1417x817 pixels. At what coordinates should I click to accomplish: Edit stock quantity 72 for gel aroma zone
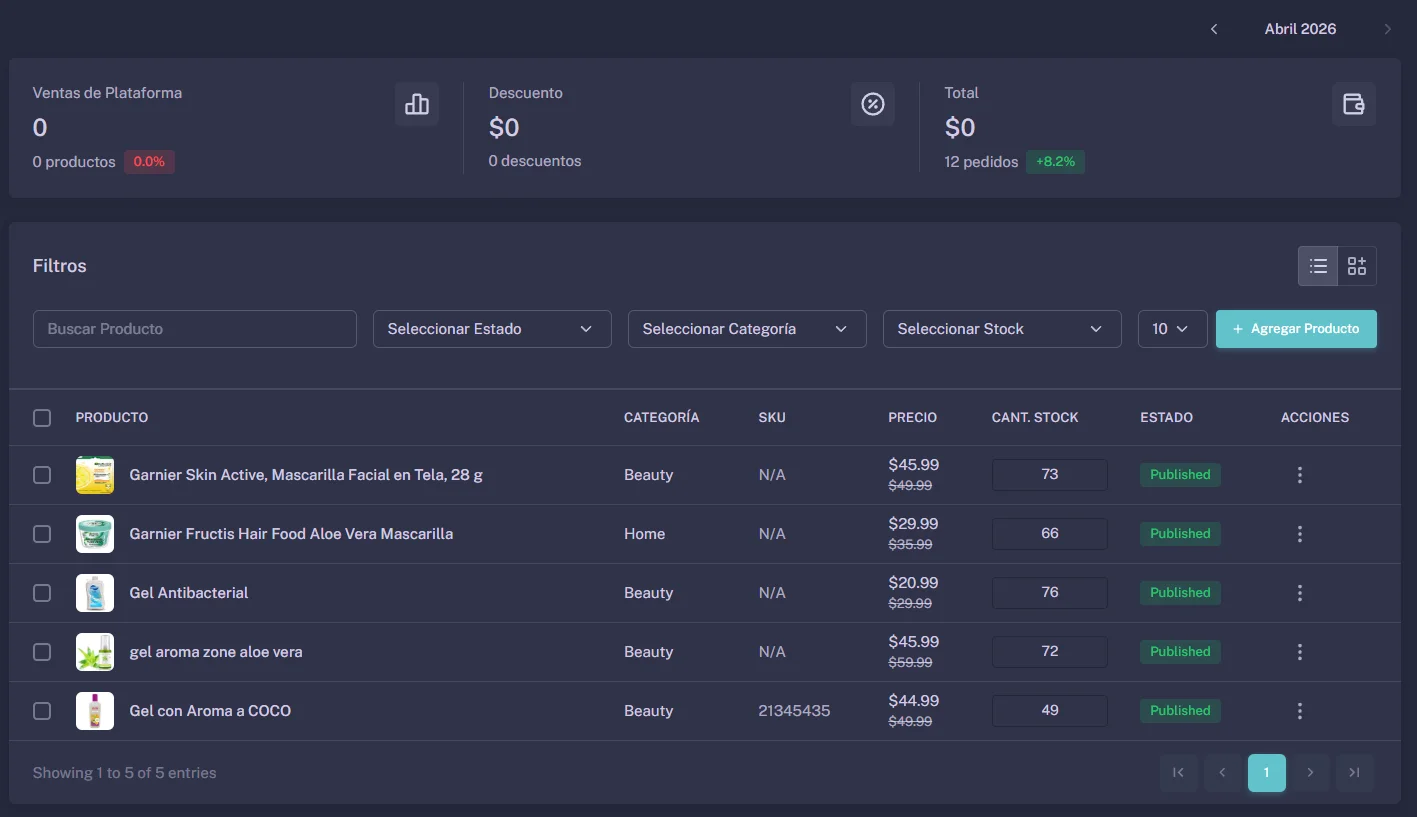1050,652
